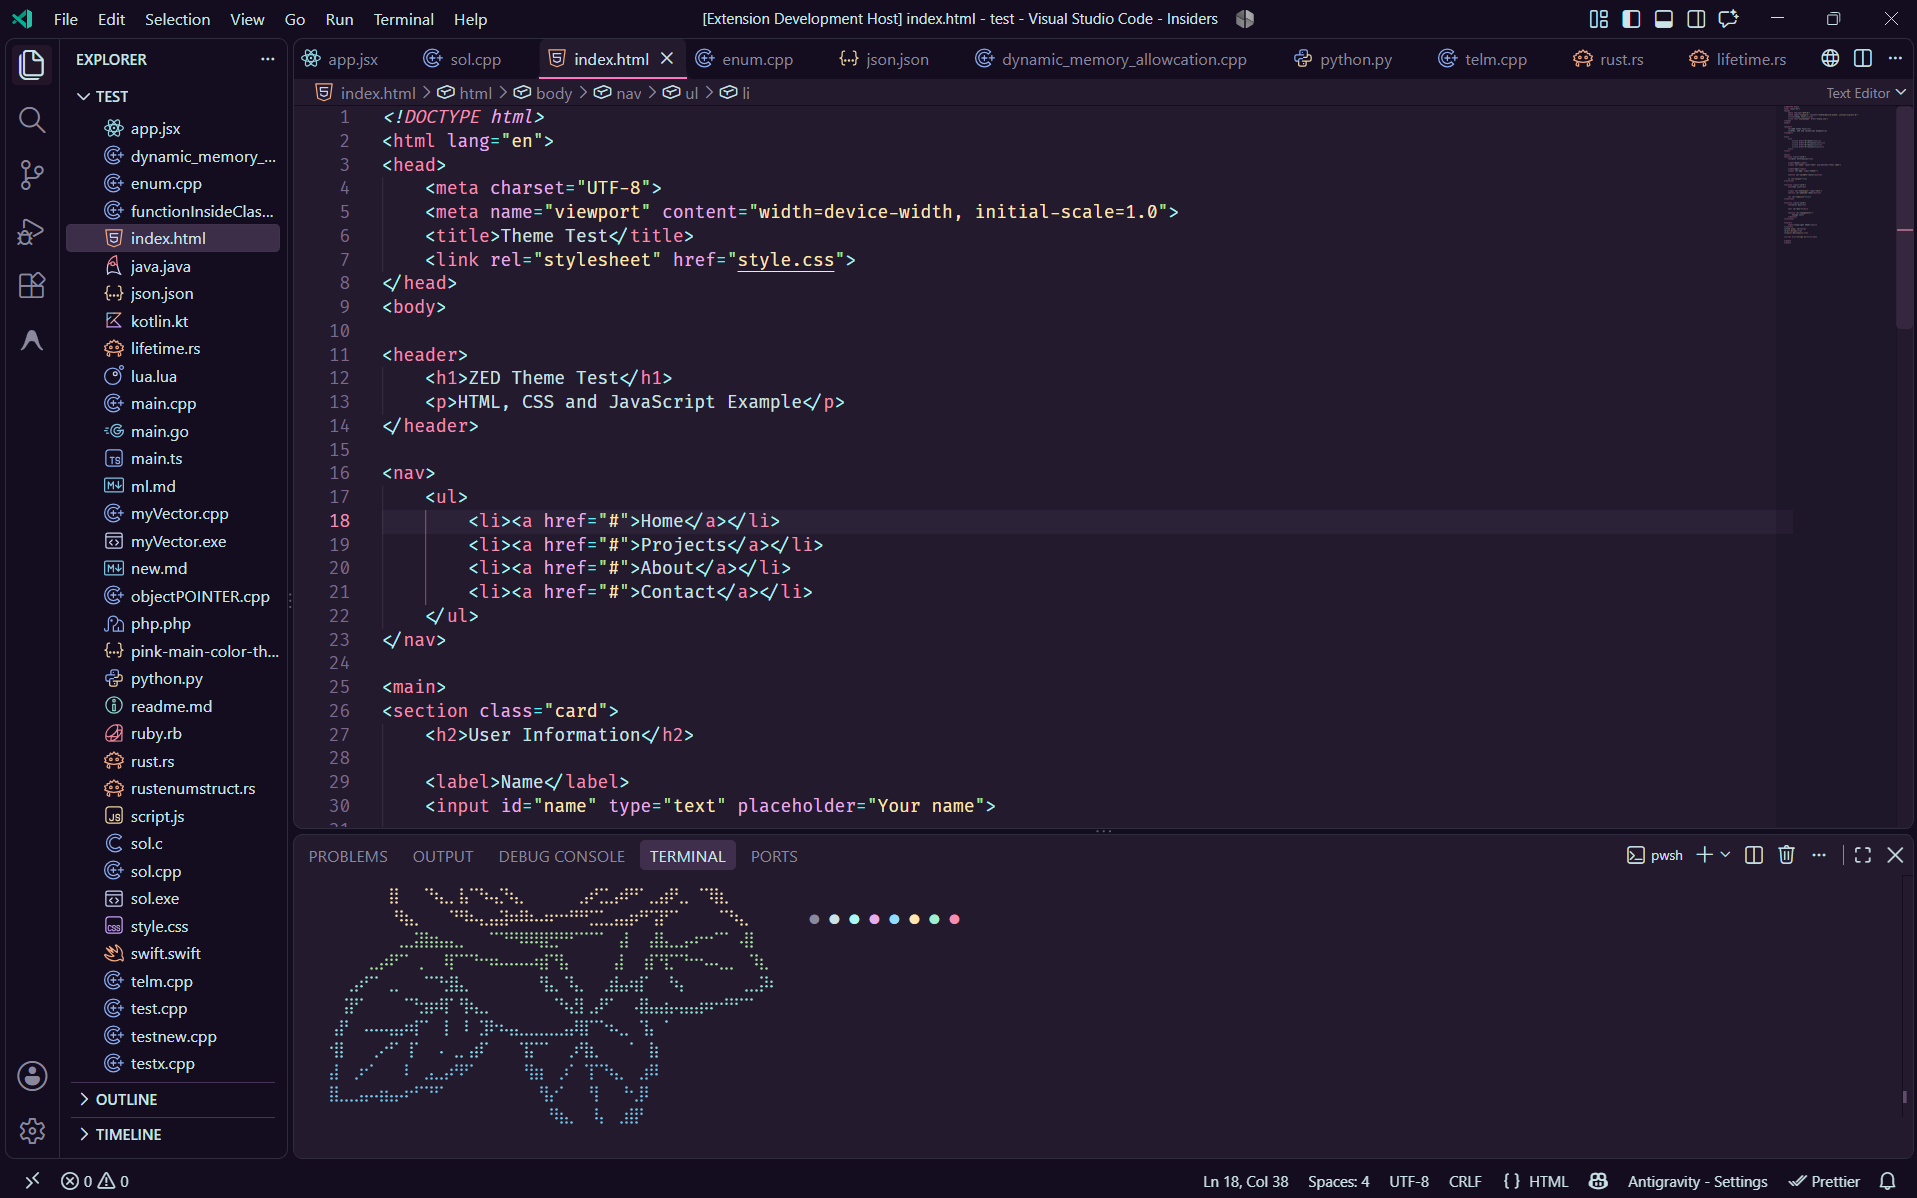Click the editor minimap preview
This screenshot has width=1917, height=1198.
(1833, 175)
